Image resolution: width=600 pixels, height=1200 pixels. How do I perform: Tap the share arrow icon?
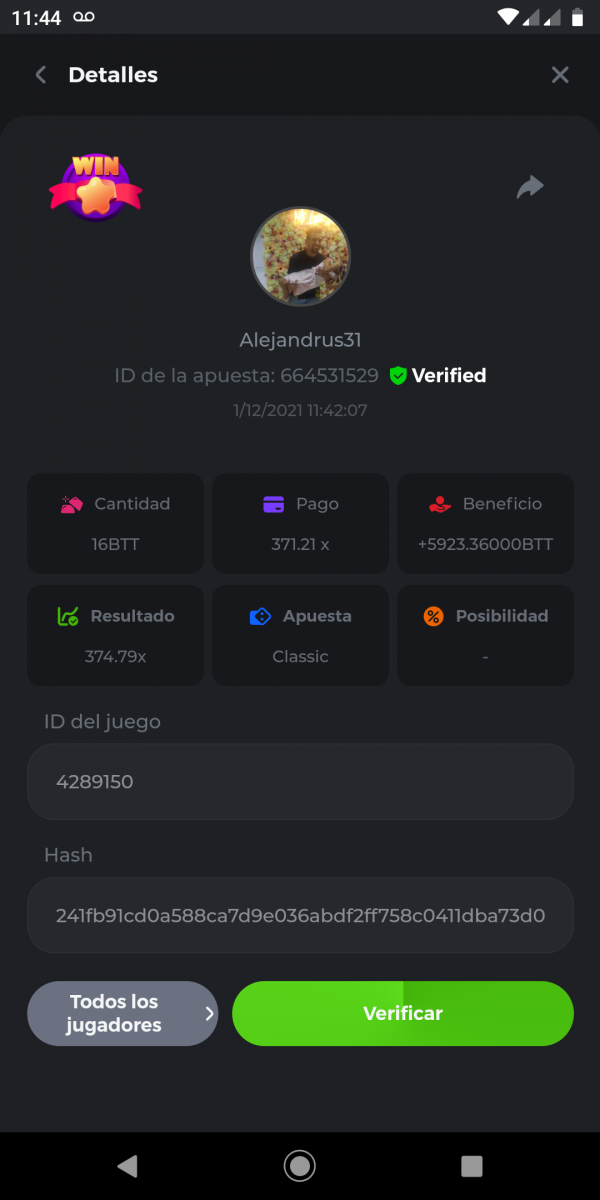(530, 187)
